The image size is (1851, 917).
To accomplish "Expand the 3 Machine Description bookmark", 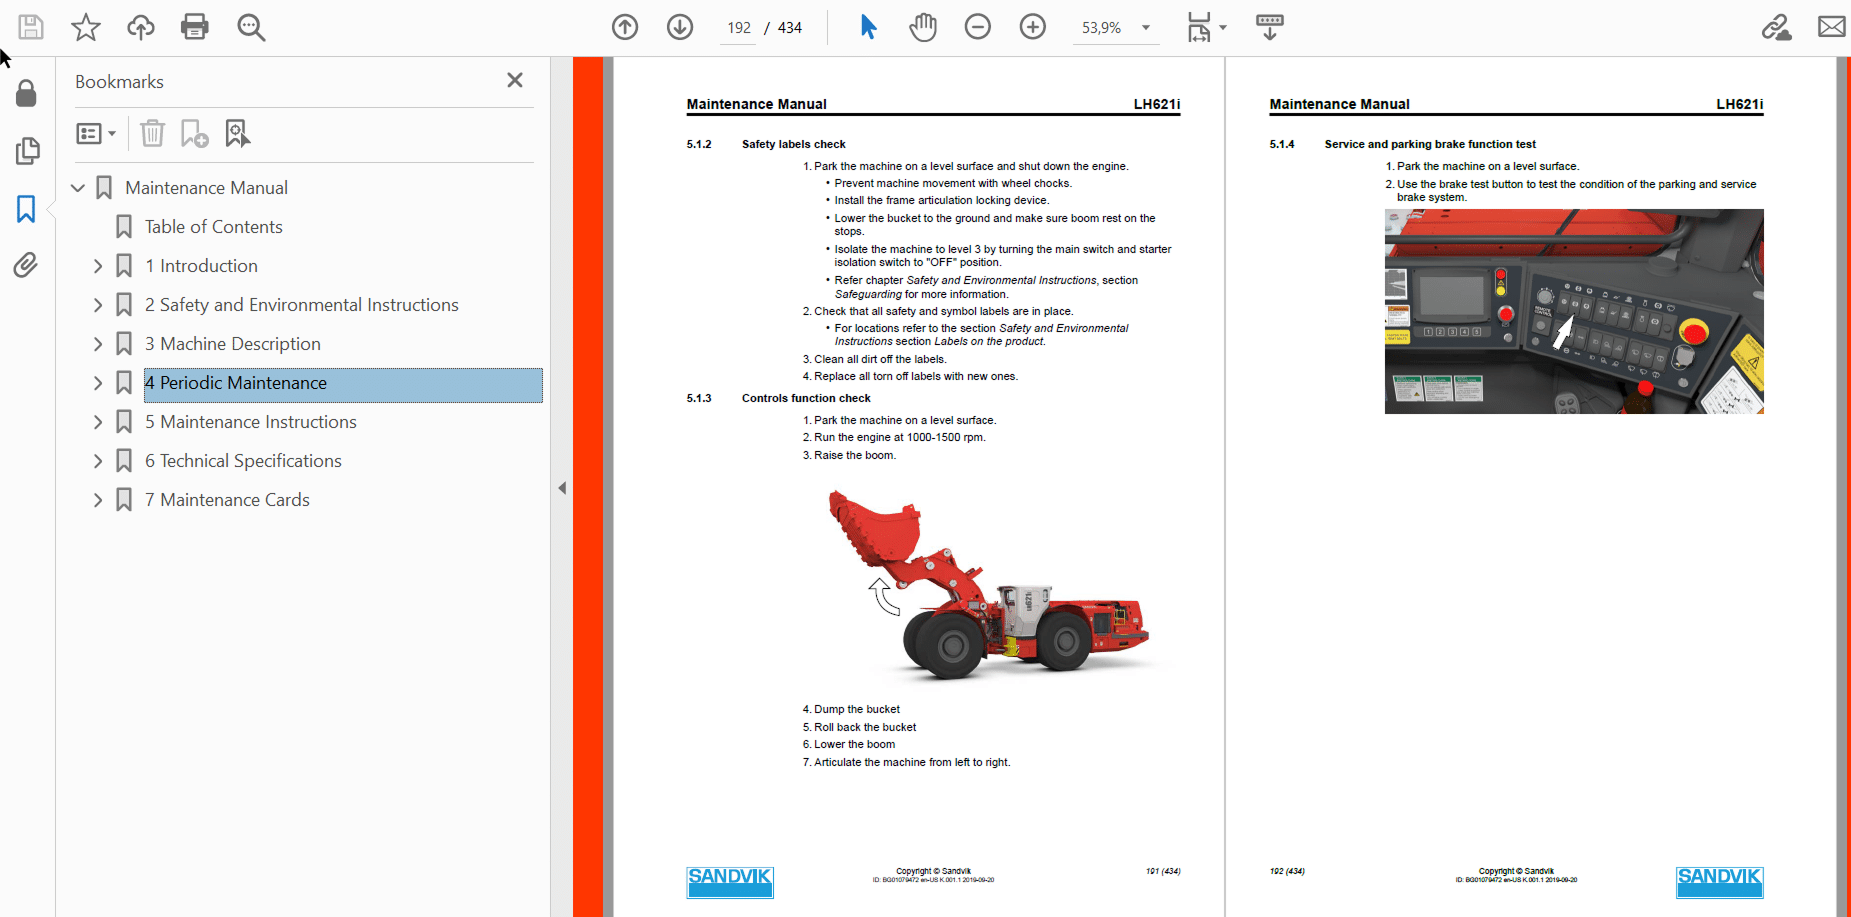I will pos(98,344).
